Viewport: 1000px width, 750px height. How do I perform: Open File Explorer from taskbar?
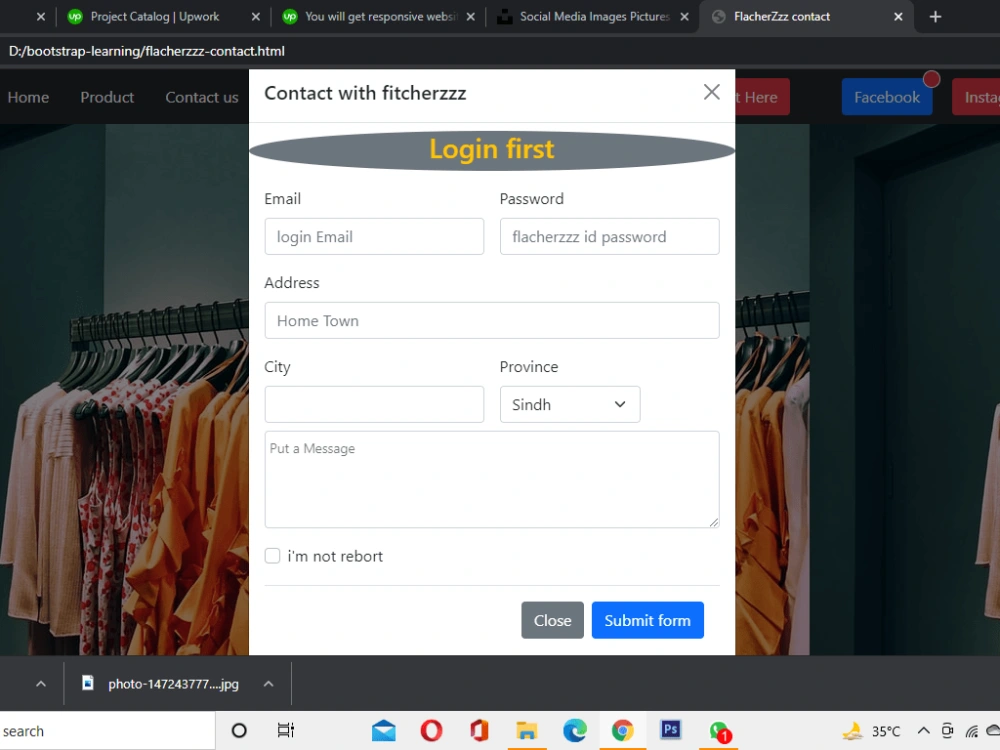click(527, 731)
